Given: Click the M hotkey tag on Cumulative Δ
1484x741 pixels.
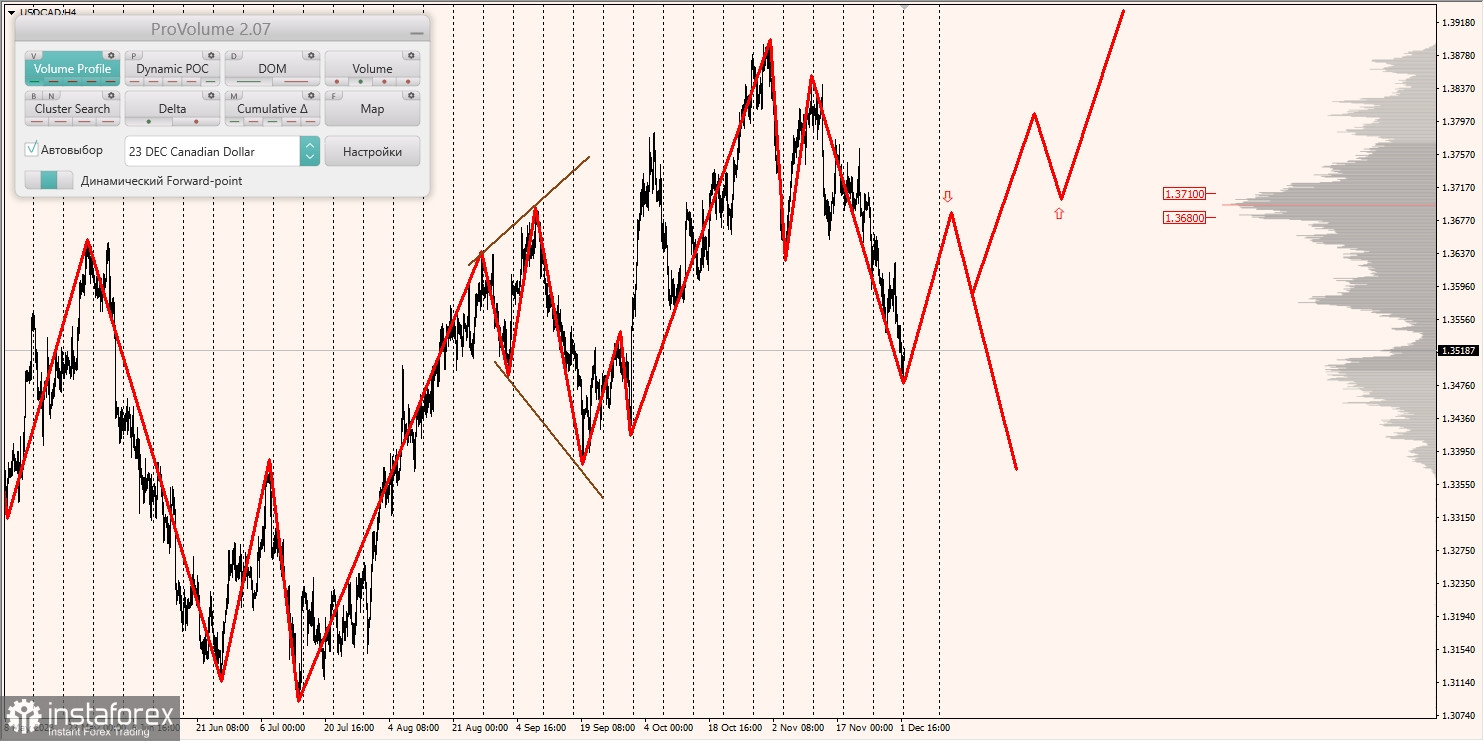Looking at the screenshot, I should (x=234, y=96).
